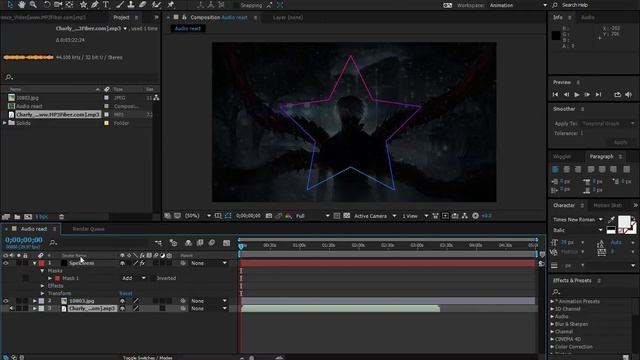Toggle mute audio in Preview panel

click(x=629, y=94)
